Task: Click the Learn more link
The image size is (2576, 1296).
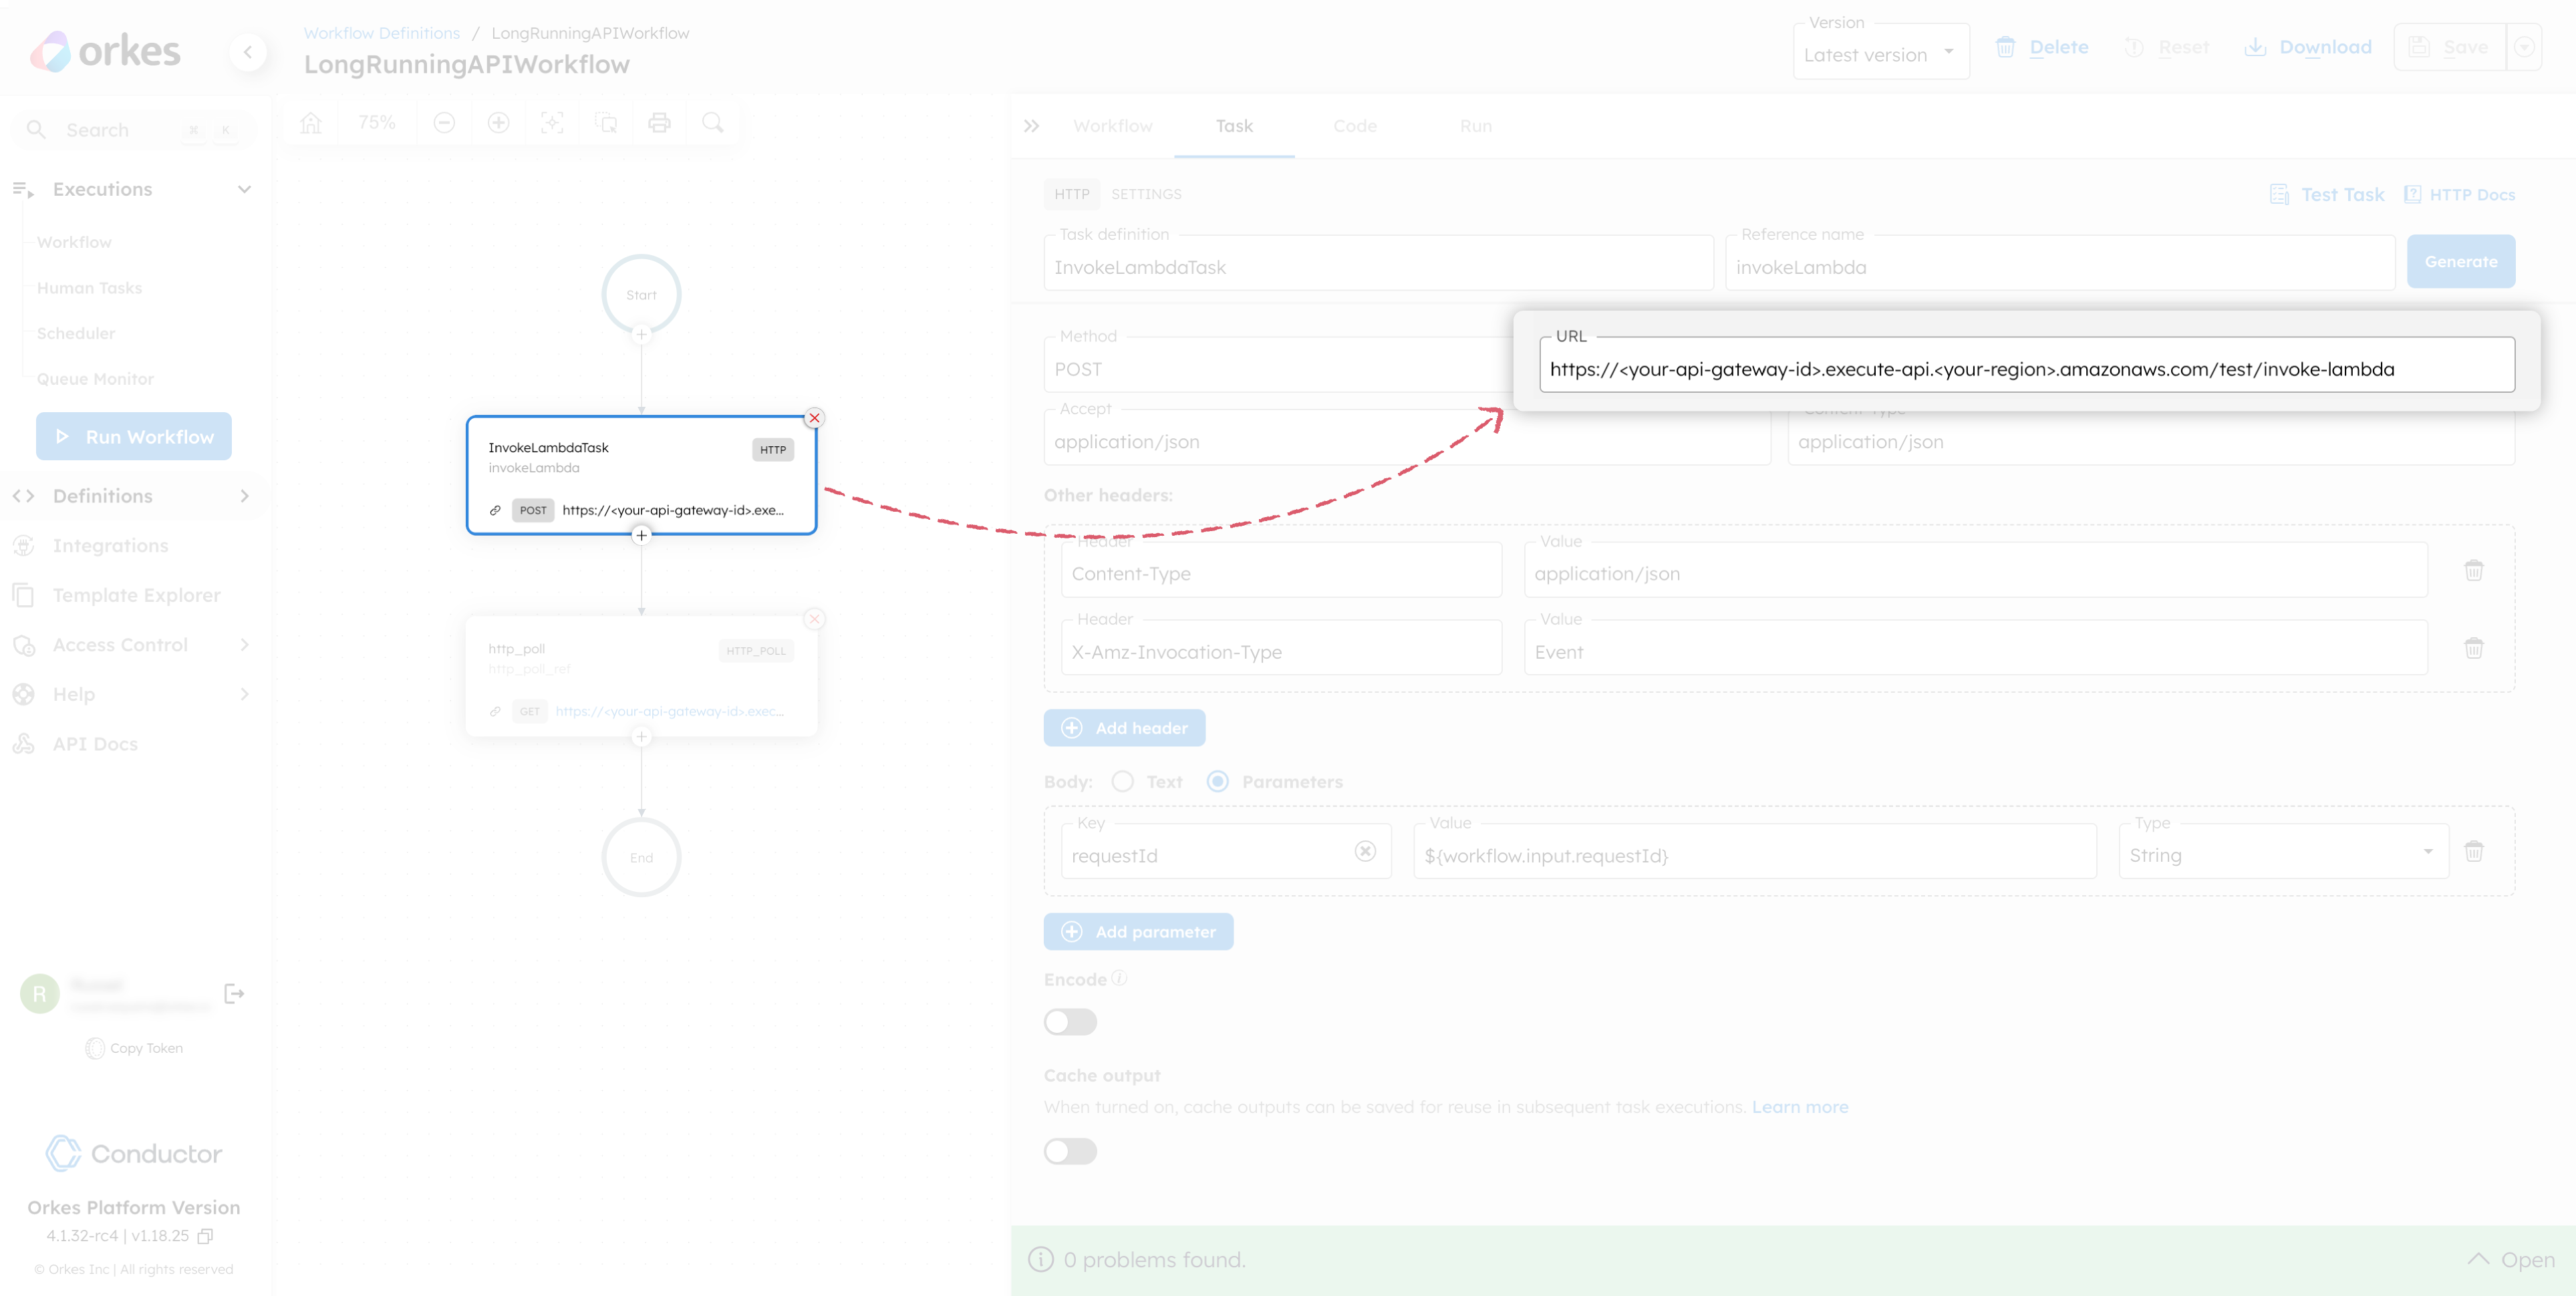Action: [1799, 1107]
